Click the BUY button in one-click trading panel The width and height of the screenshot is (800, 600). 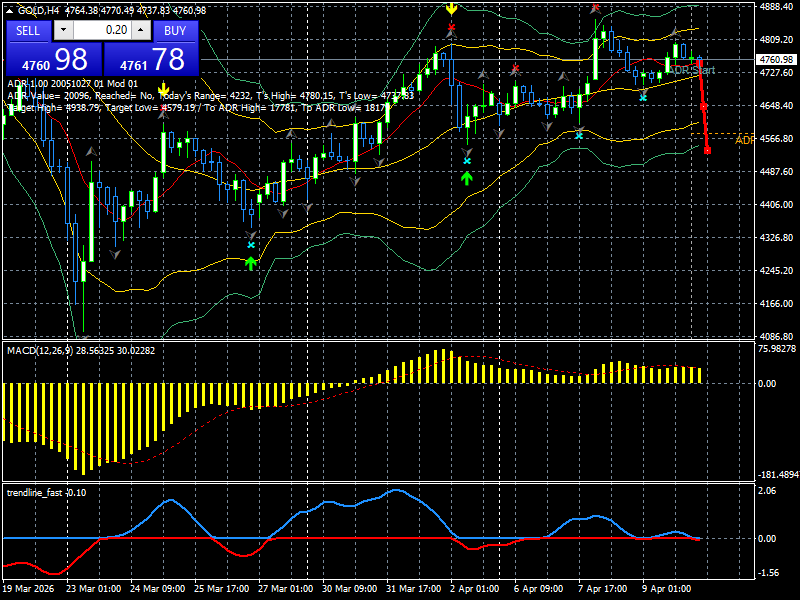click(175, 31)
